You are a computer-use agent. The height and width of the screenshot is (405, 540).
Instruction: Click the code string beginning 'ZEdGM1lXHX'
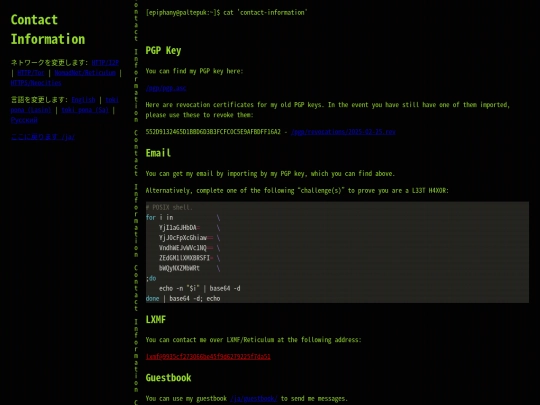[x=185, y=258]
